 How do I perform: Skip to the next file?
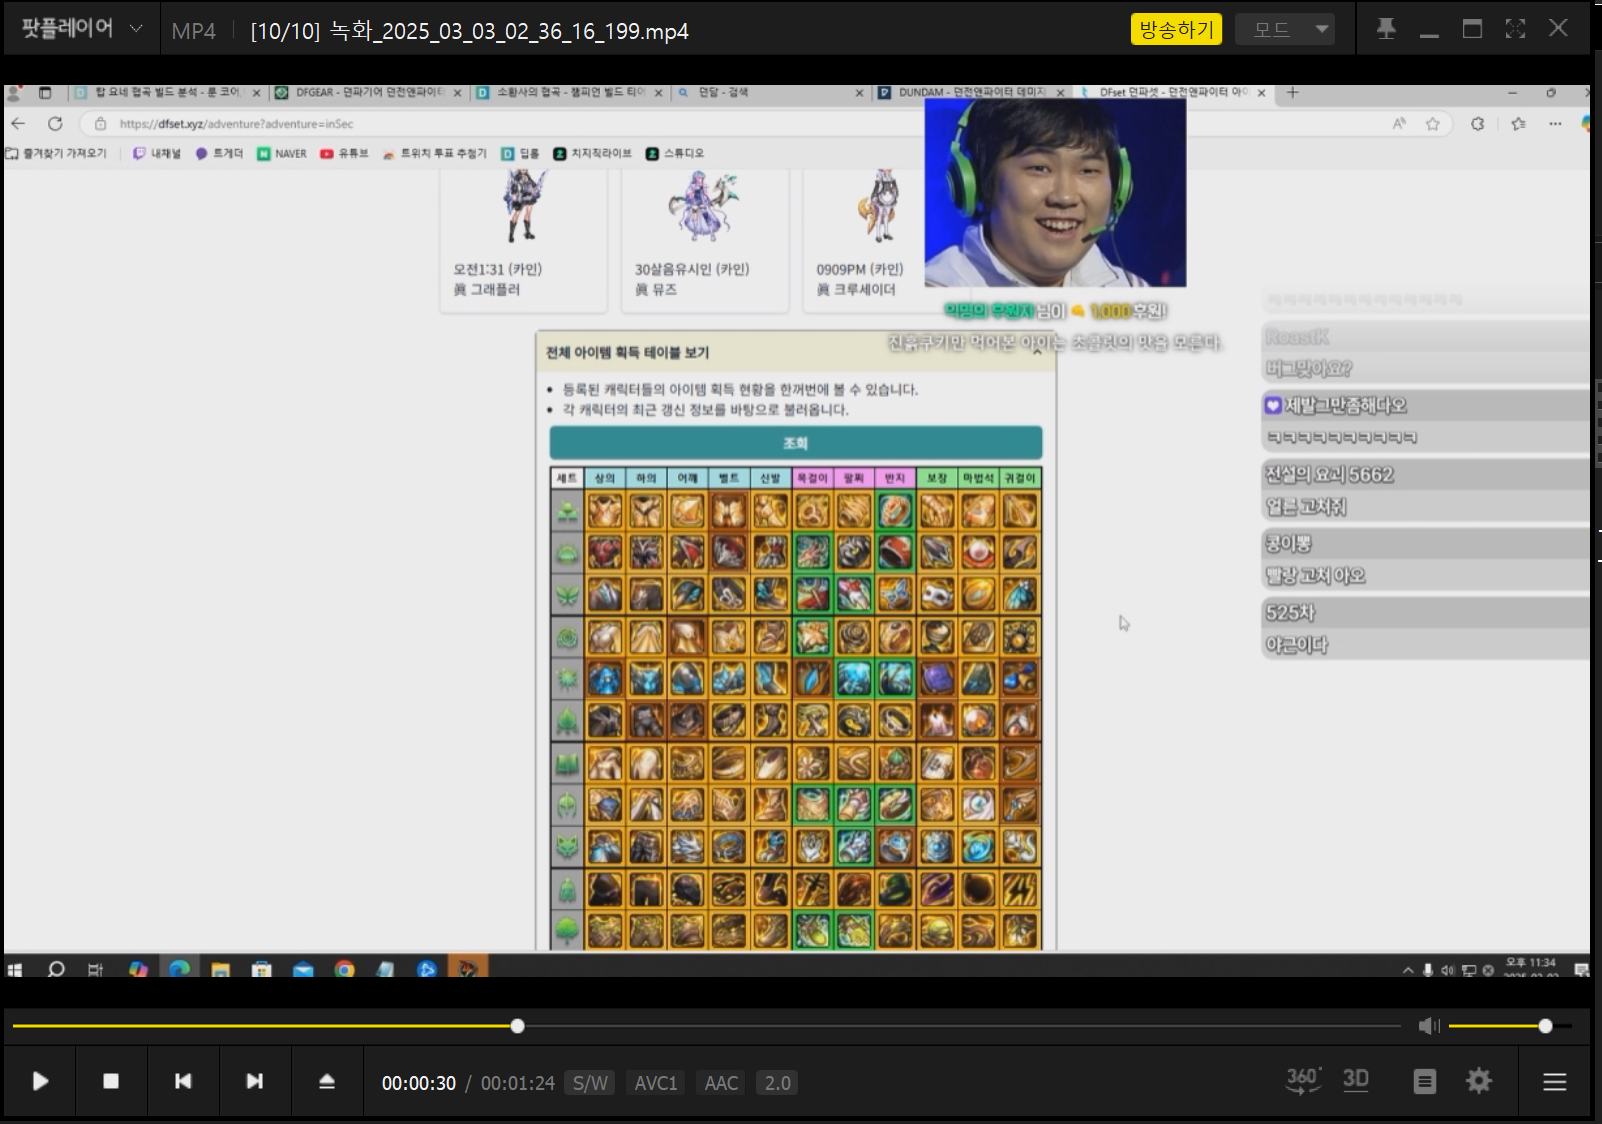tap(255, 1081)
